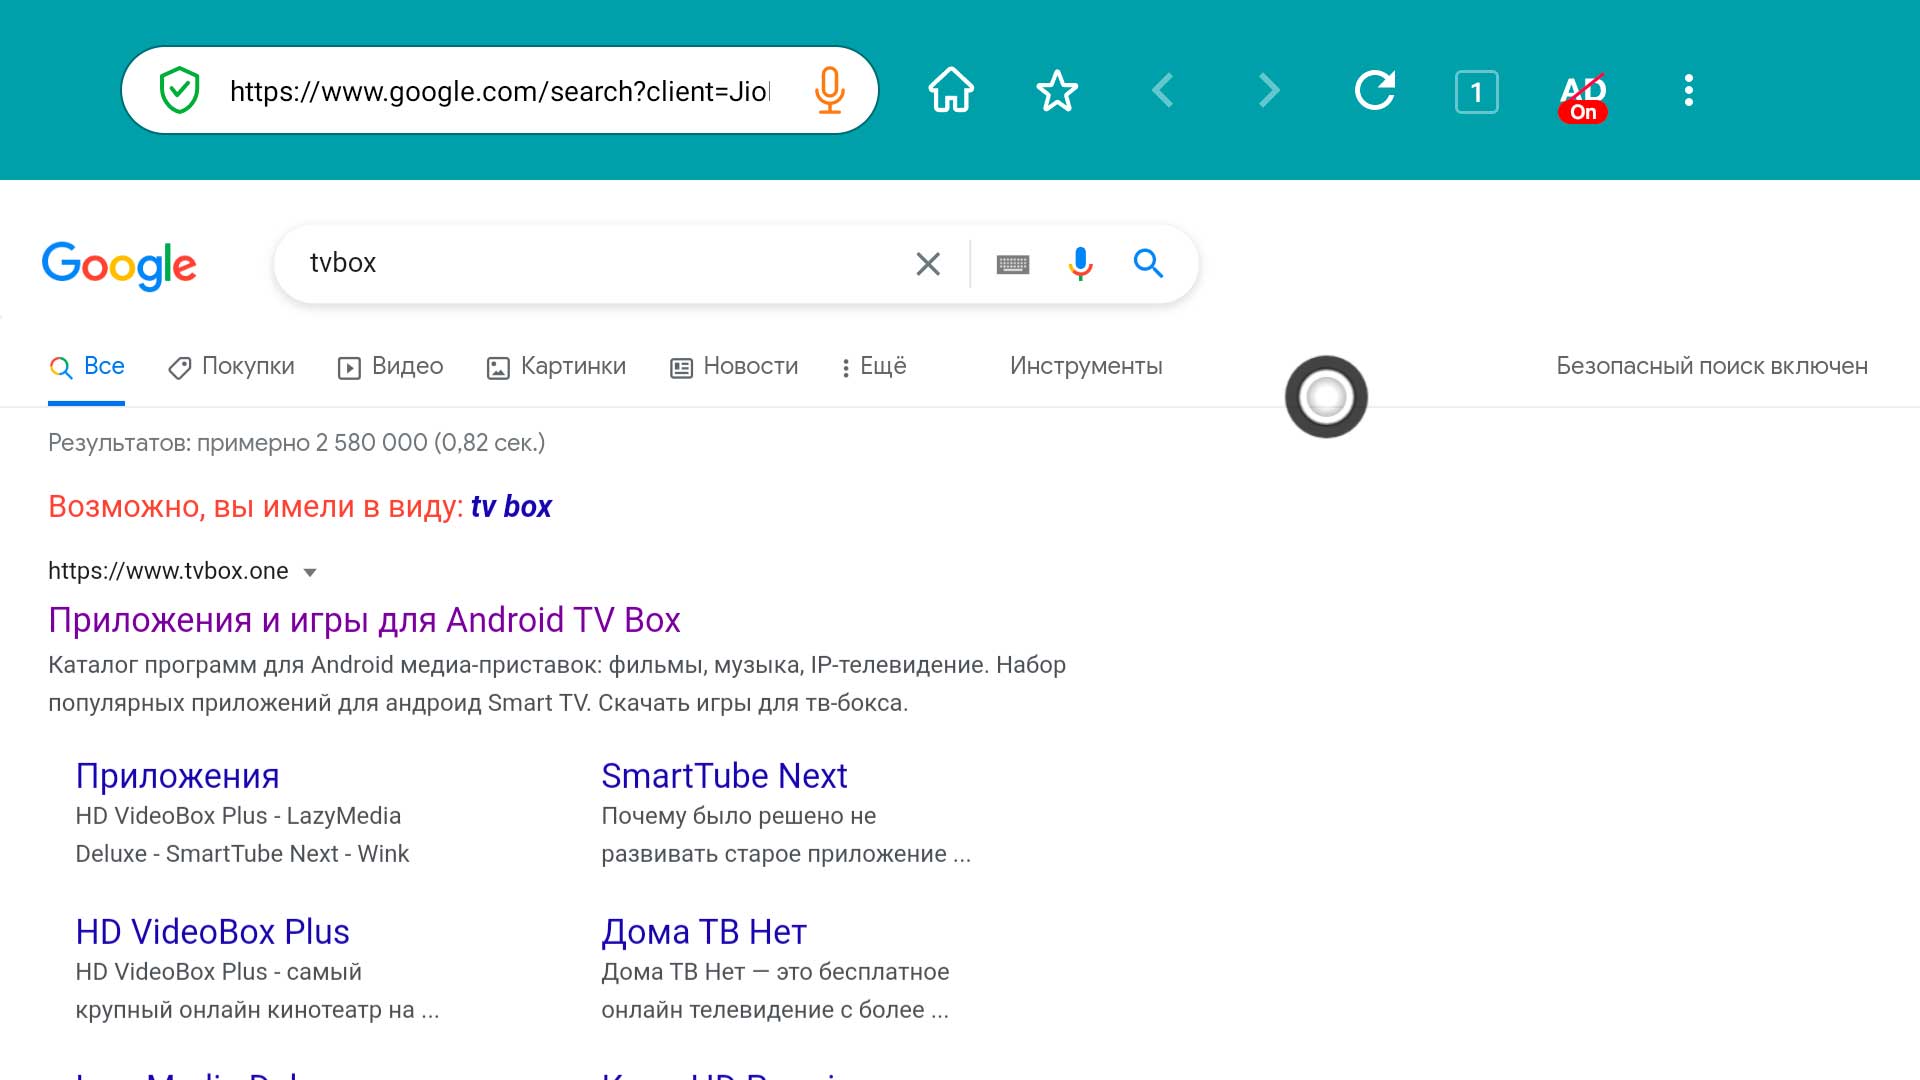Tap the green security shield icon

(x=180, y=91)
